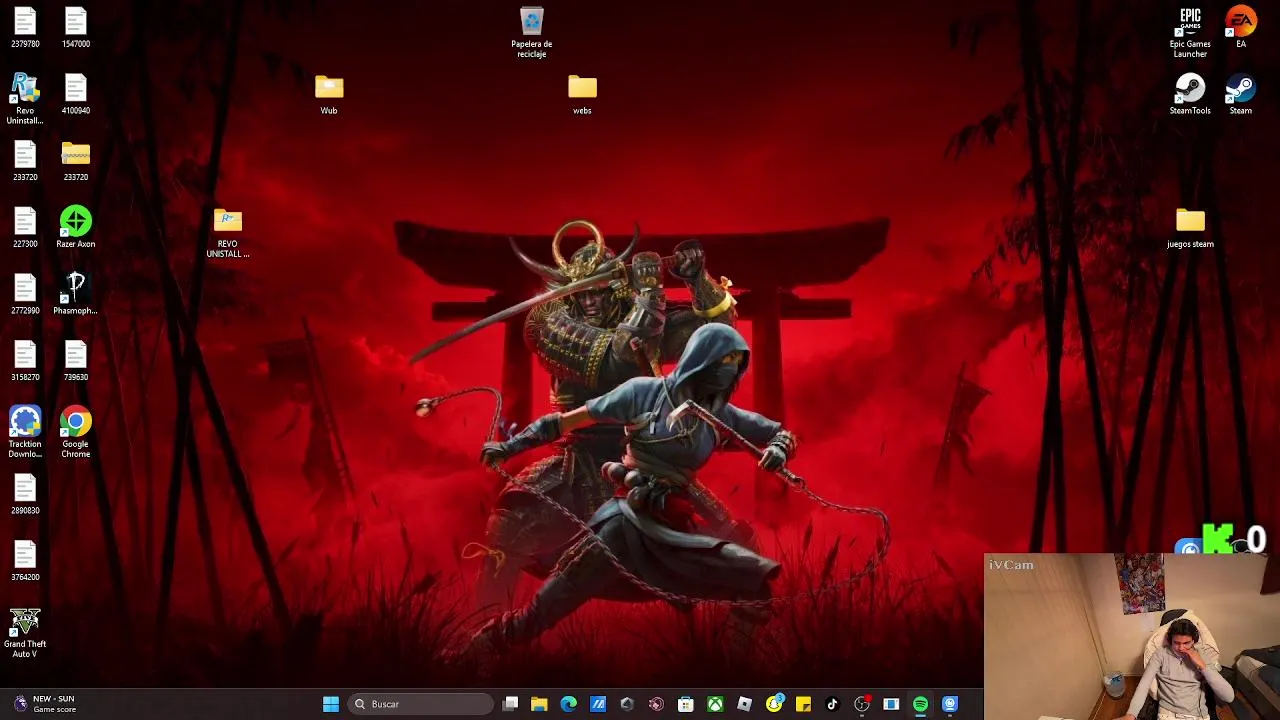The image size is (1280, 720).
Task: Select the REVO UNISTALL folder
Action: point(228,232)
